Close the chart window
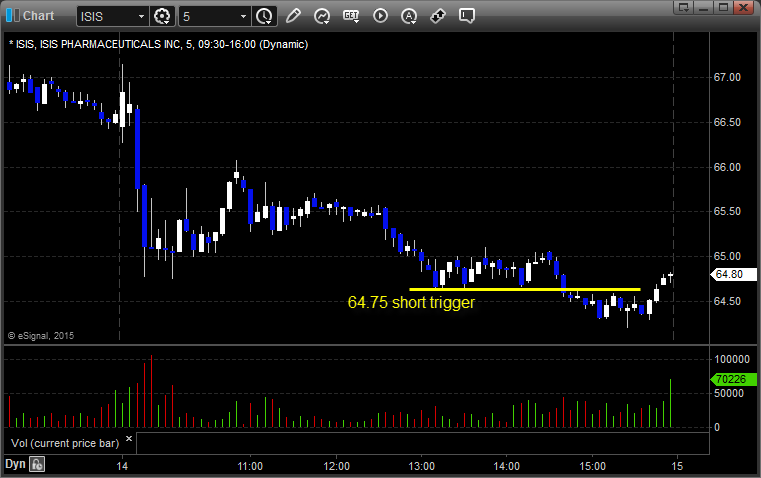The height and width of the screenshot is (478, 761). coord(743,7)
